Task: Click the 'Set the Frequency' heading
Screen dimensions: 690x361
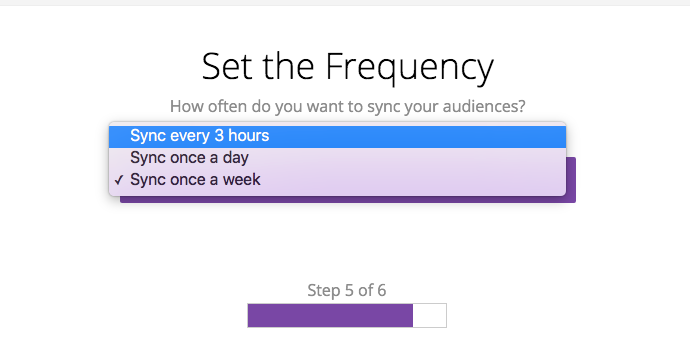Action: click(x=348, y=67)
